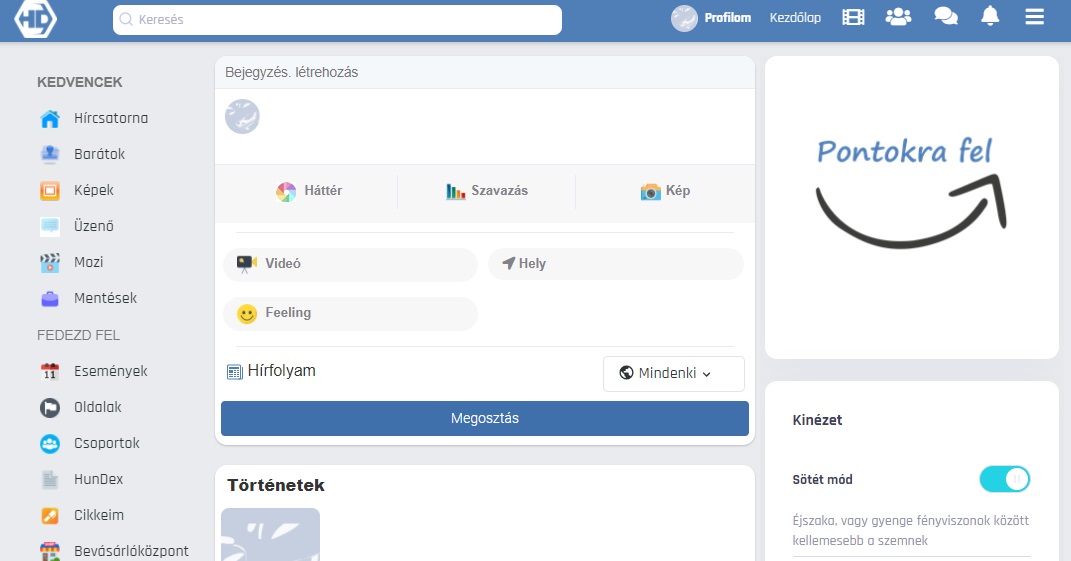Open Hírcsatorna in the sidebar
Viewport: 1071px width, 561px height.
click(x=110, y=119)
